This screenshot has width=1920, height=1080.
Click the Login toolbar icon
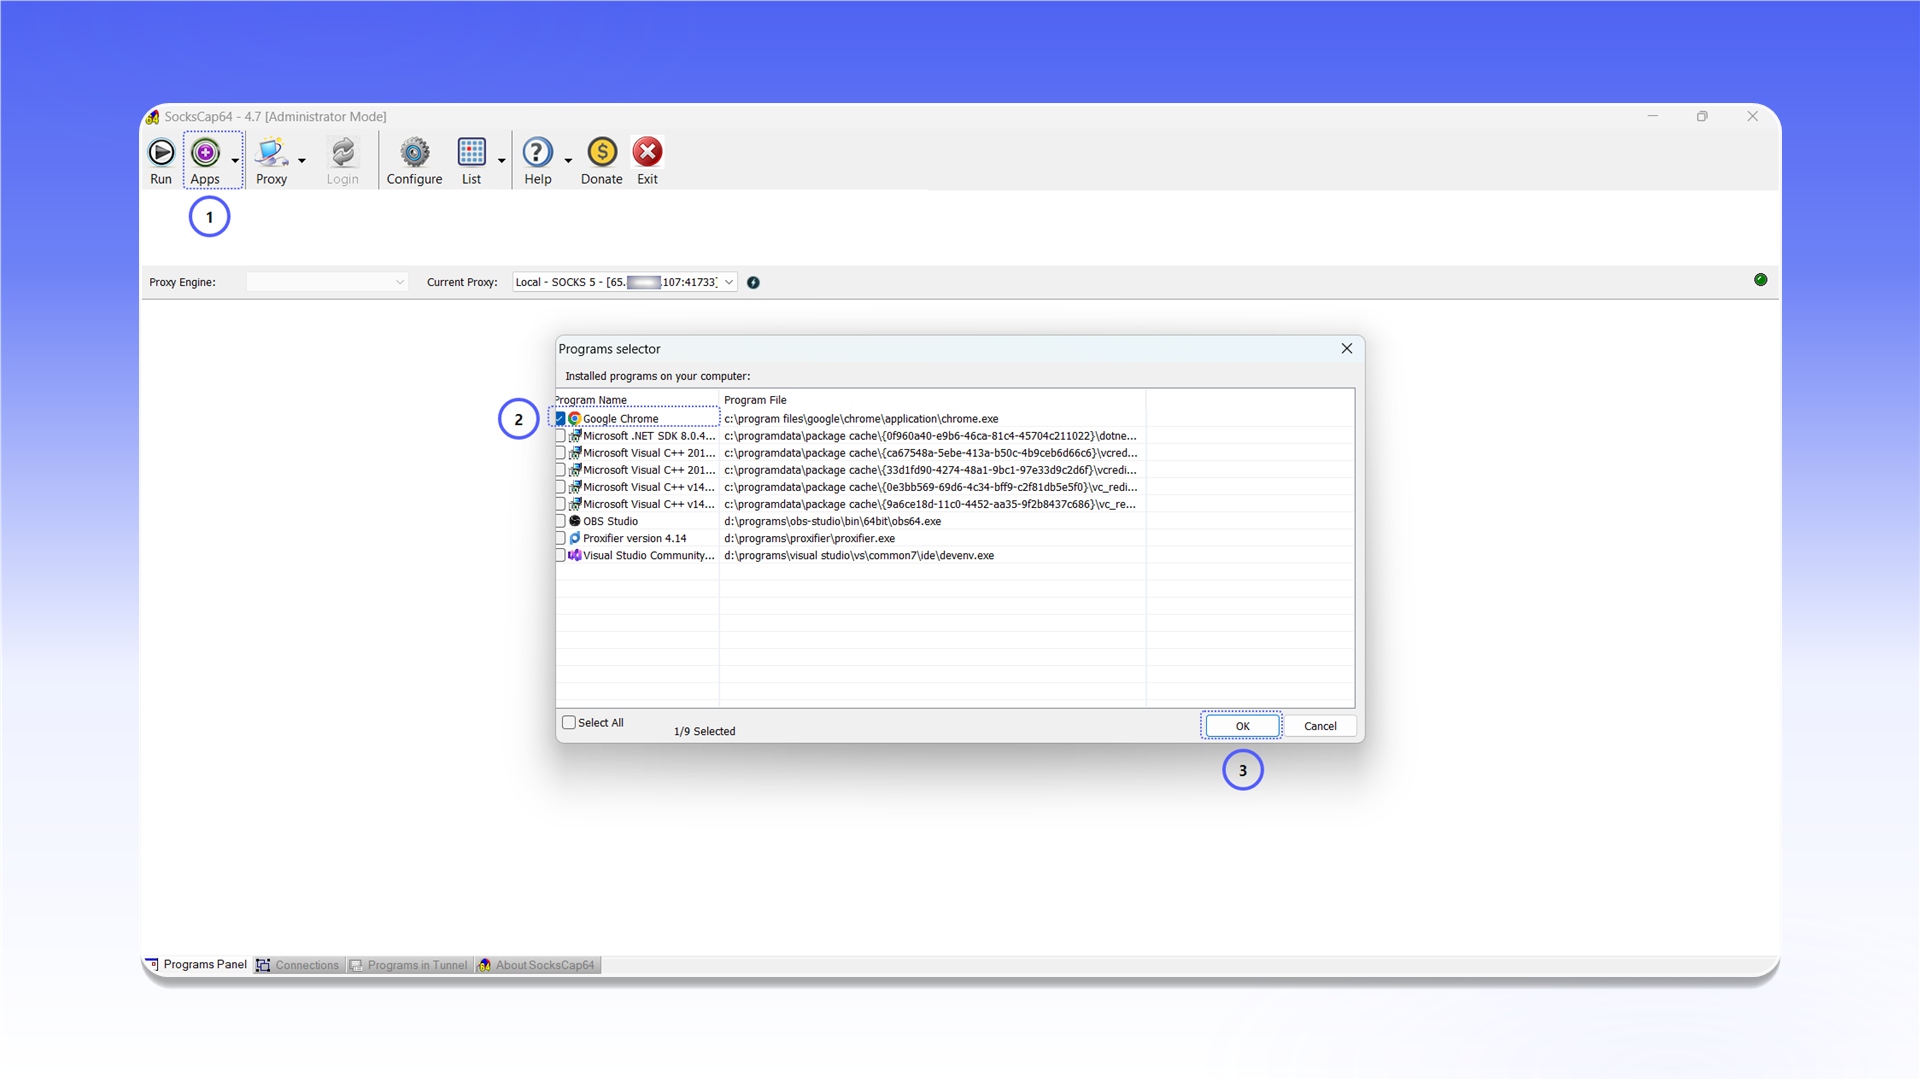pos(342,152)
